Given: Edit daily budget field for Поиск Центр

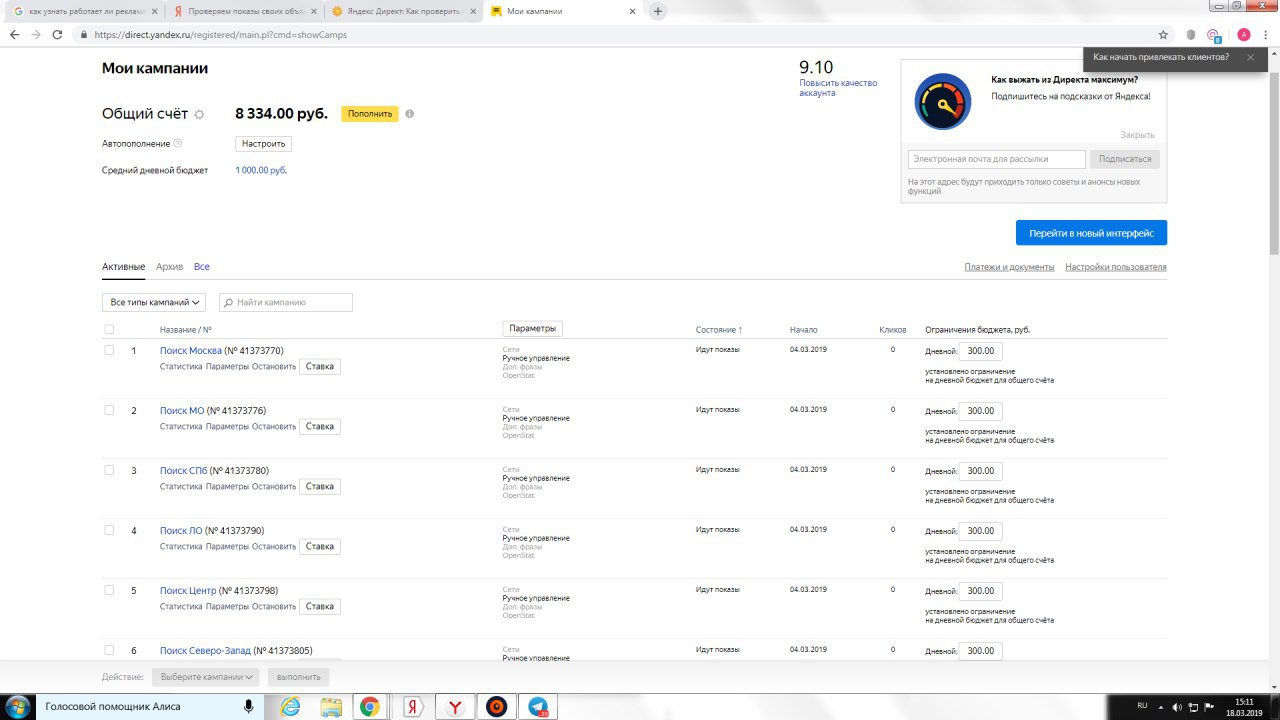Looking at the screenshot, I should tap(980, 591).
